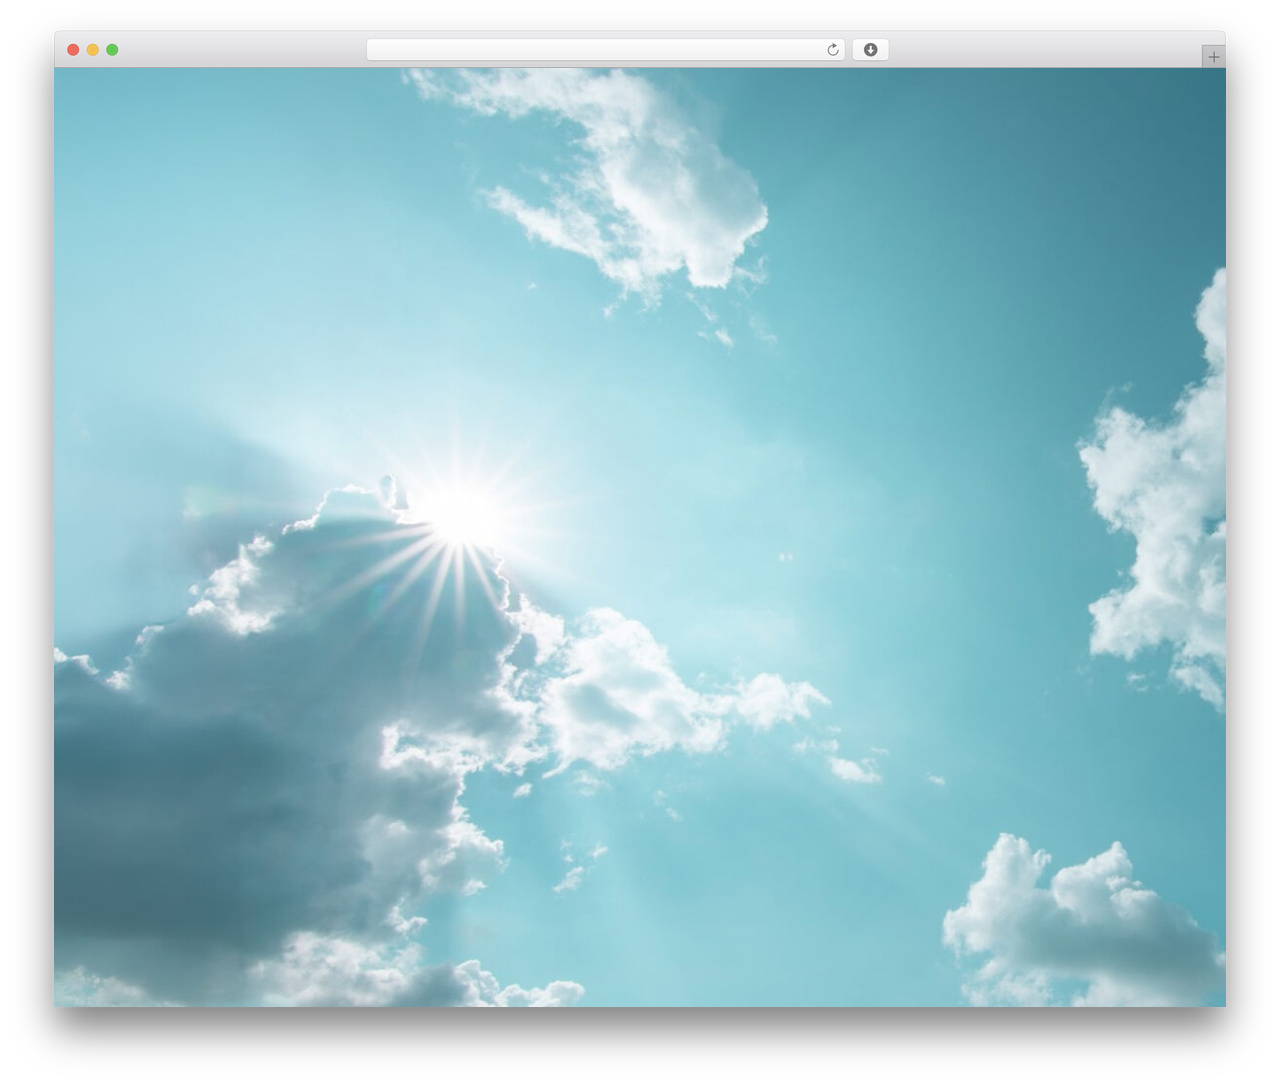Focus the browser address bar
Screen dimensions: 1280x1084
tap(605, 50)
